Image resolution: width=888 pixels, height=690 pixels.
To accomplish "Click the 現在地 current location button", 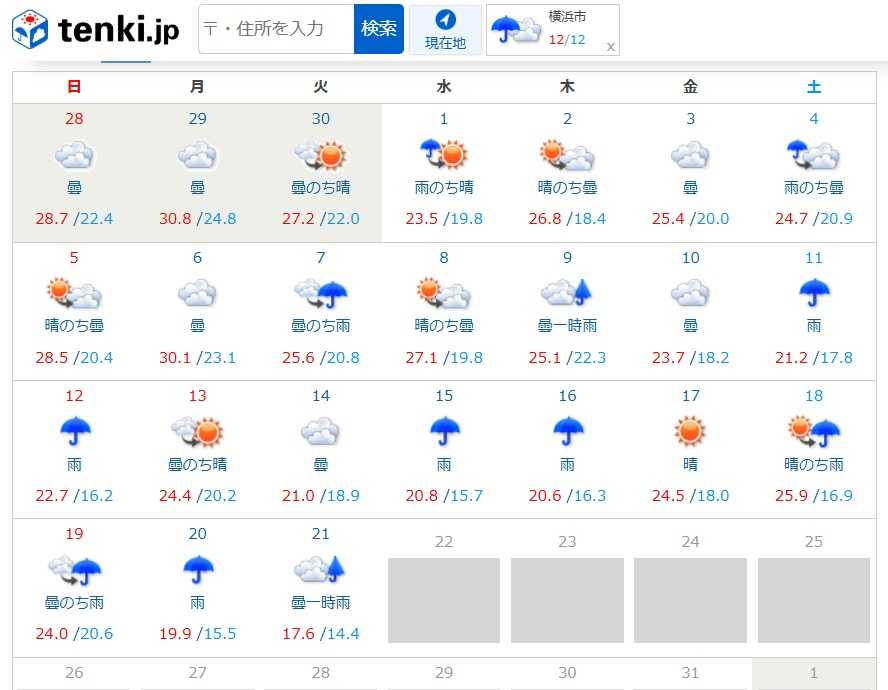I will coord(445,30).
